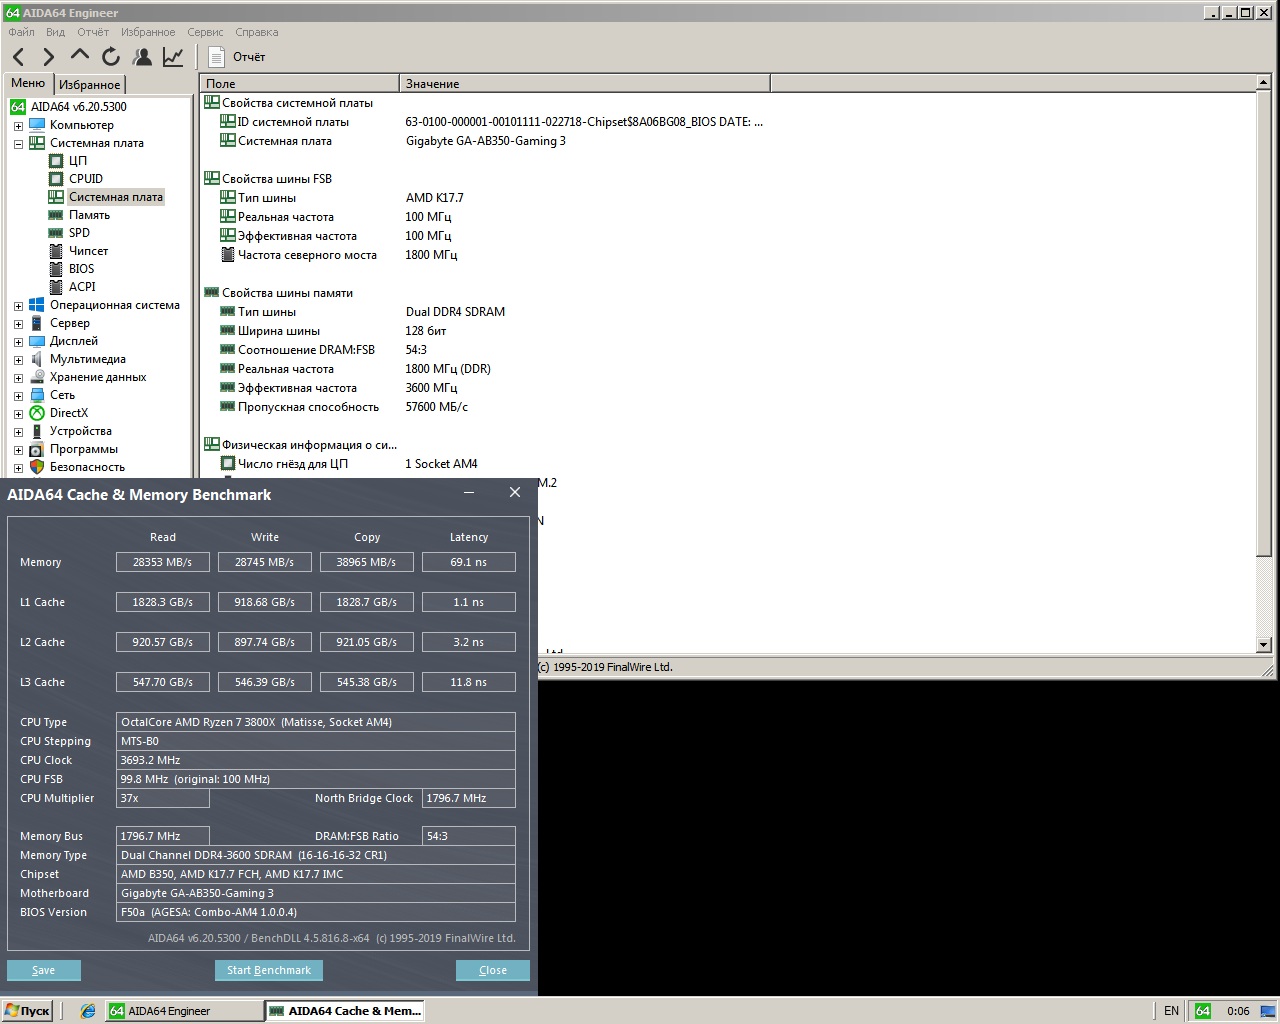Open the Избранное menu
Viewport: 1280px width, 1024px height.
point(148,32)
